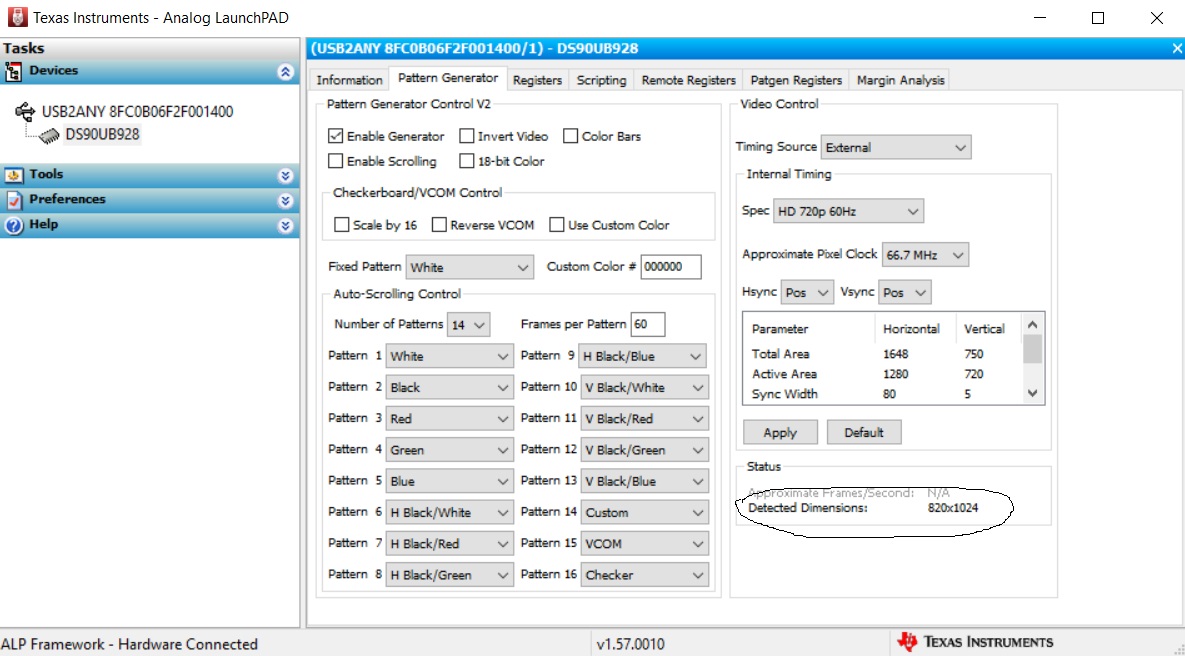Open Pattern 3 Red dropdown
Viewport: 1185px width, 656px height.
pos(450,419)
